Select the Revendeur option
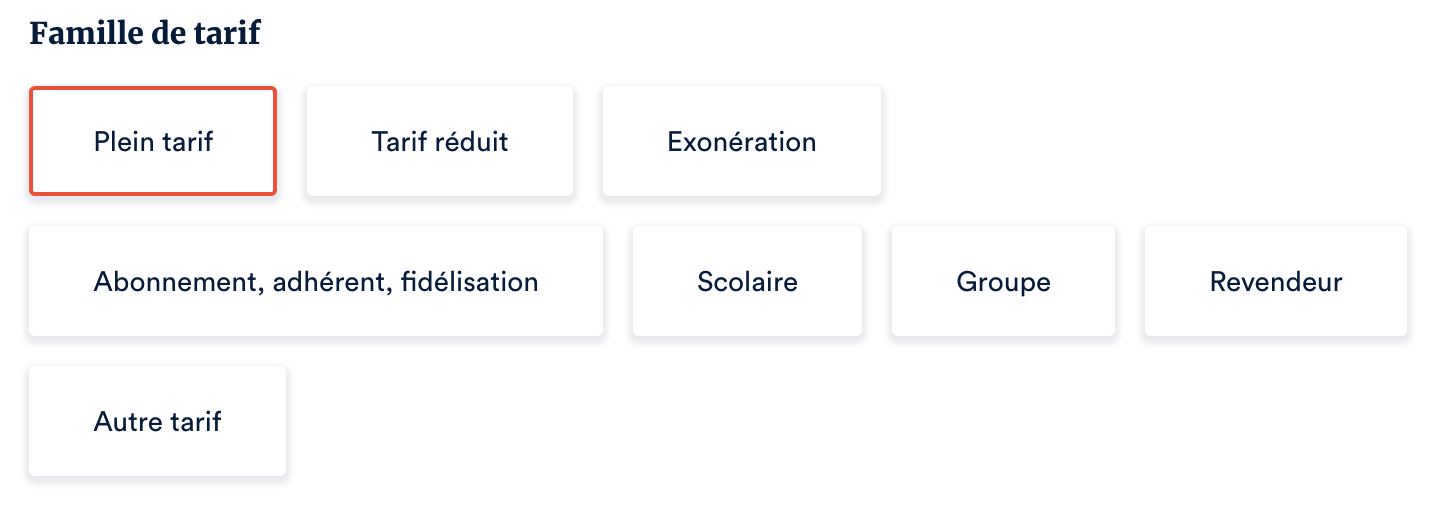This screenshot has width=1442, height=512. [x=1275, y=281]
